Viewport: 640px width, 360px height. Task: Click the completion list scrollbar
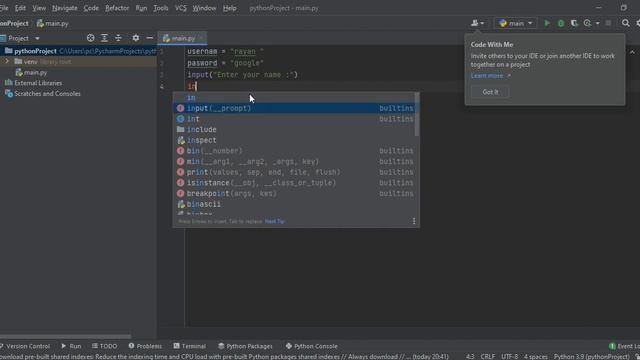(x=417, y=114)
